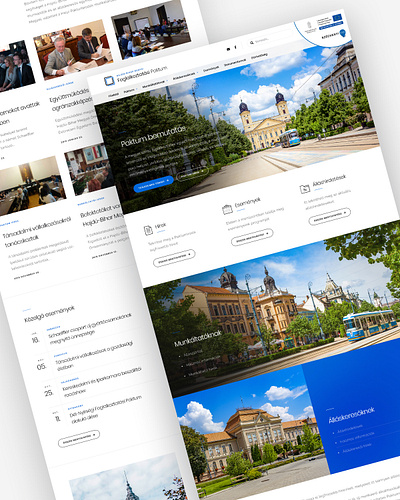Open the church tower photo at the page bottom
This screenshot has height=500, width=400.
click(x=128, y=477)
